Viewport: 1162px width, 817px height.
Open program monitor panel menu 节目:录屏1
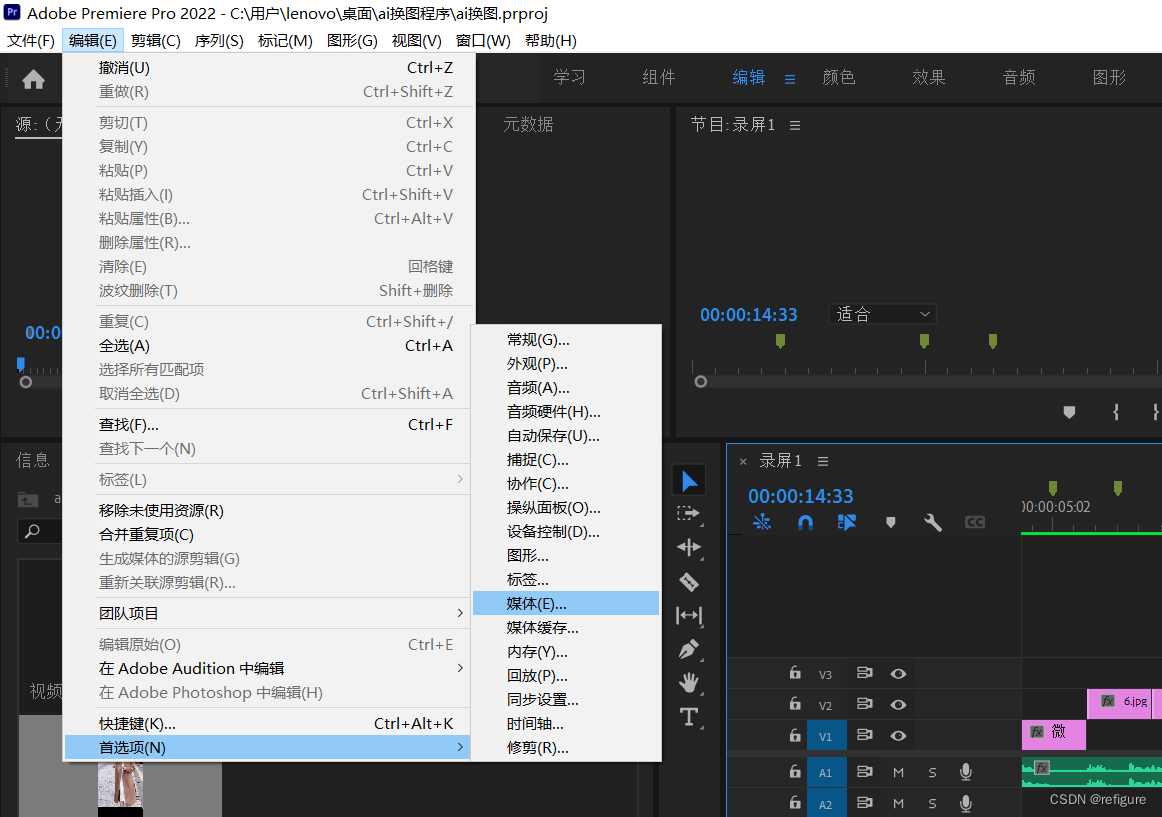pyautogui.click(x=795, y=126)
